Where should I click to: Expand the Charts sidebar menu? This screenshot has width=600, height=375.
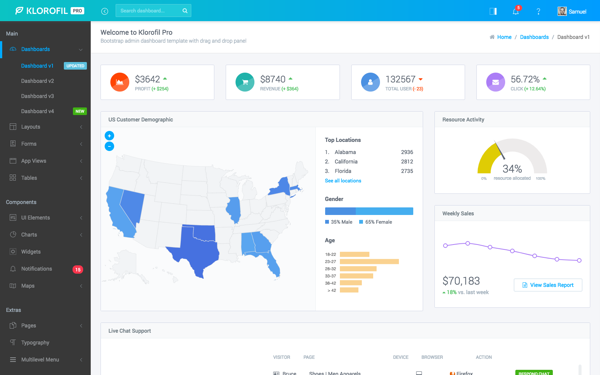pyautogui.click(x=46, y=235)
